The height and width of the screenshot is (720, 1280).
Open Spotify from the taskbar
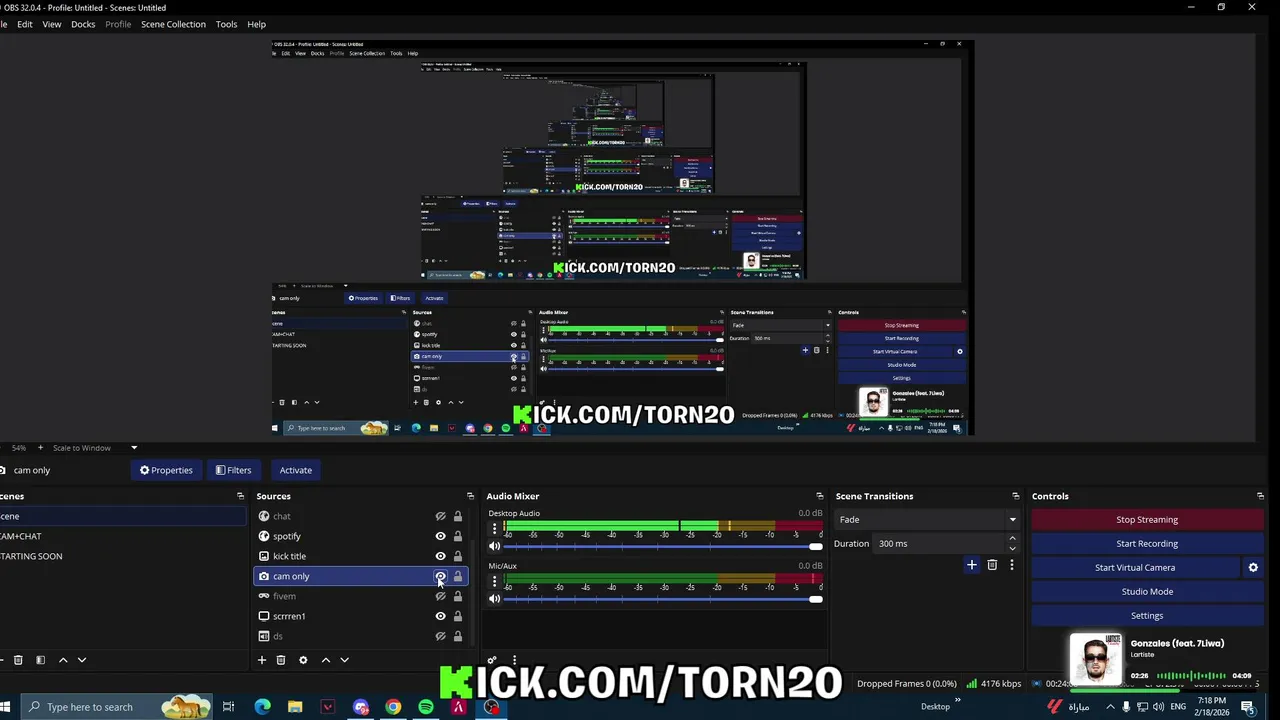coord(426,707)
